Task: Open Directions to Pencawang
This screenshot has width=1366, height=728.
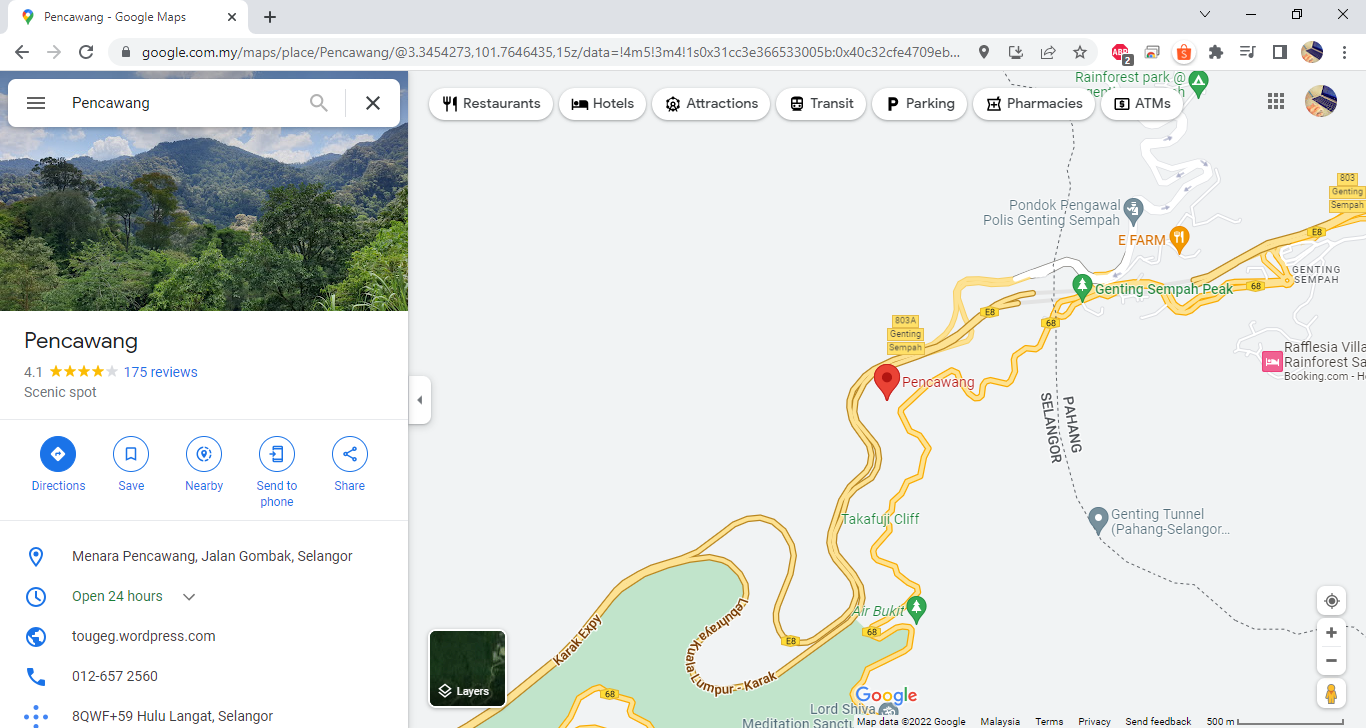Action: [x=58, y=466]
